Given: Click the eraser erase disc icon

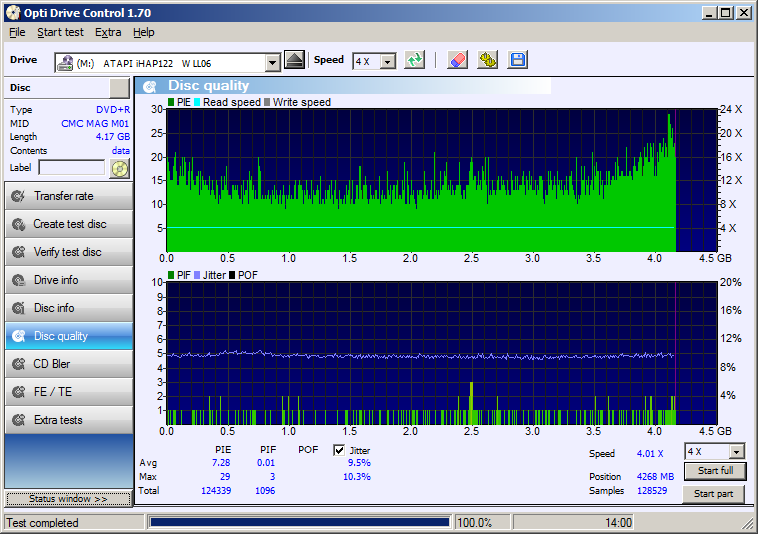Looking at the screenshot, I should 457,60.
